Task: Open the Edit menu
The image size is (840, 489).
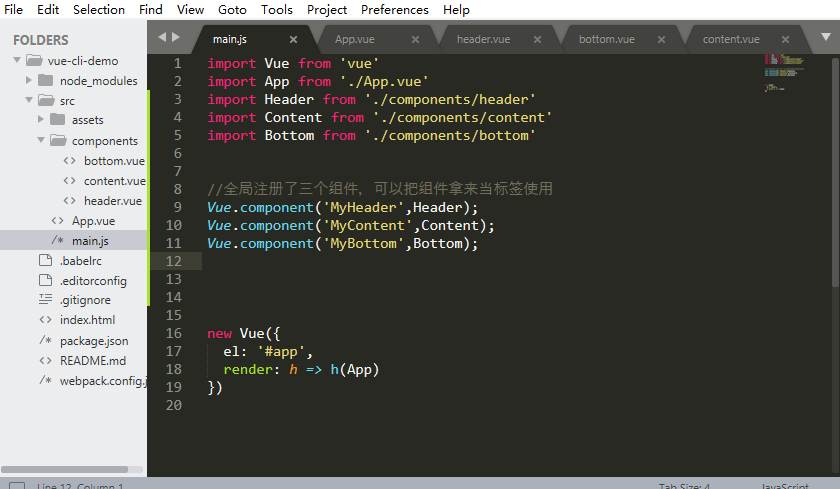Action: pyautogui.click(x=48, y=10)
